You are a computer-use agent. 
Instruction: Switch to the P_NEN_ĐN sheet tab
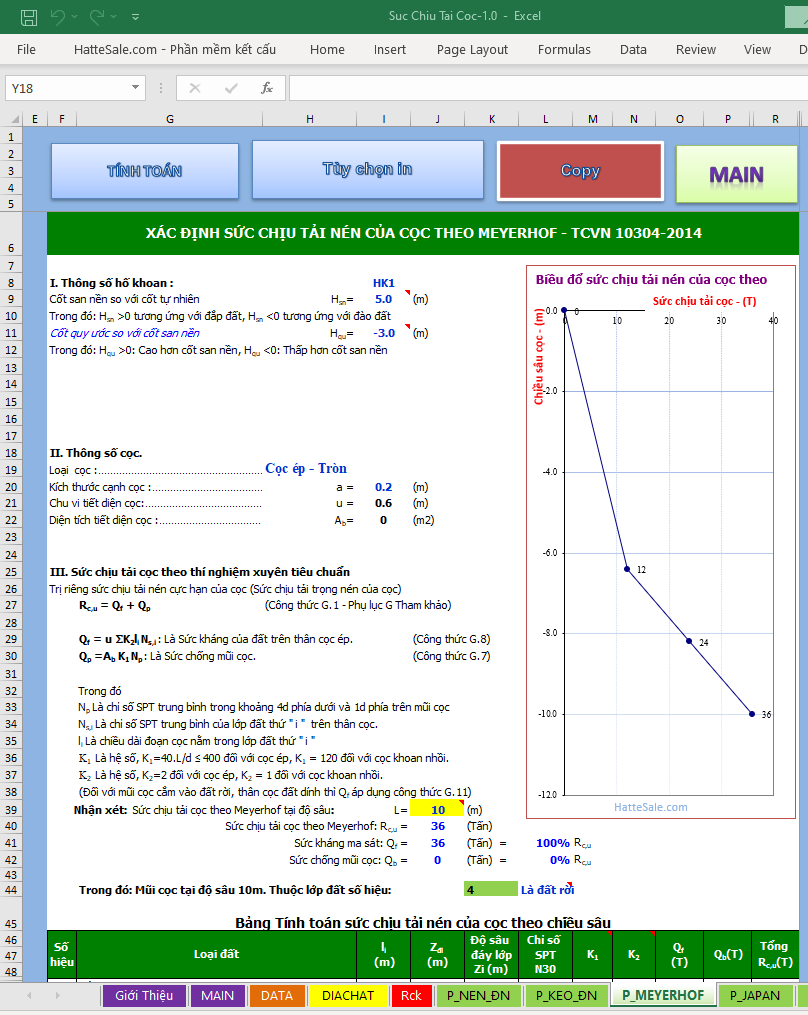pyautogui.click(x=478, y=996)
